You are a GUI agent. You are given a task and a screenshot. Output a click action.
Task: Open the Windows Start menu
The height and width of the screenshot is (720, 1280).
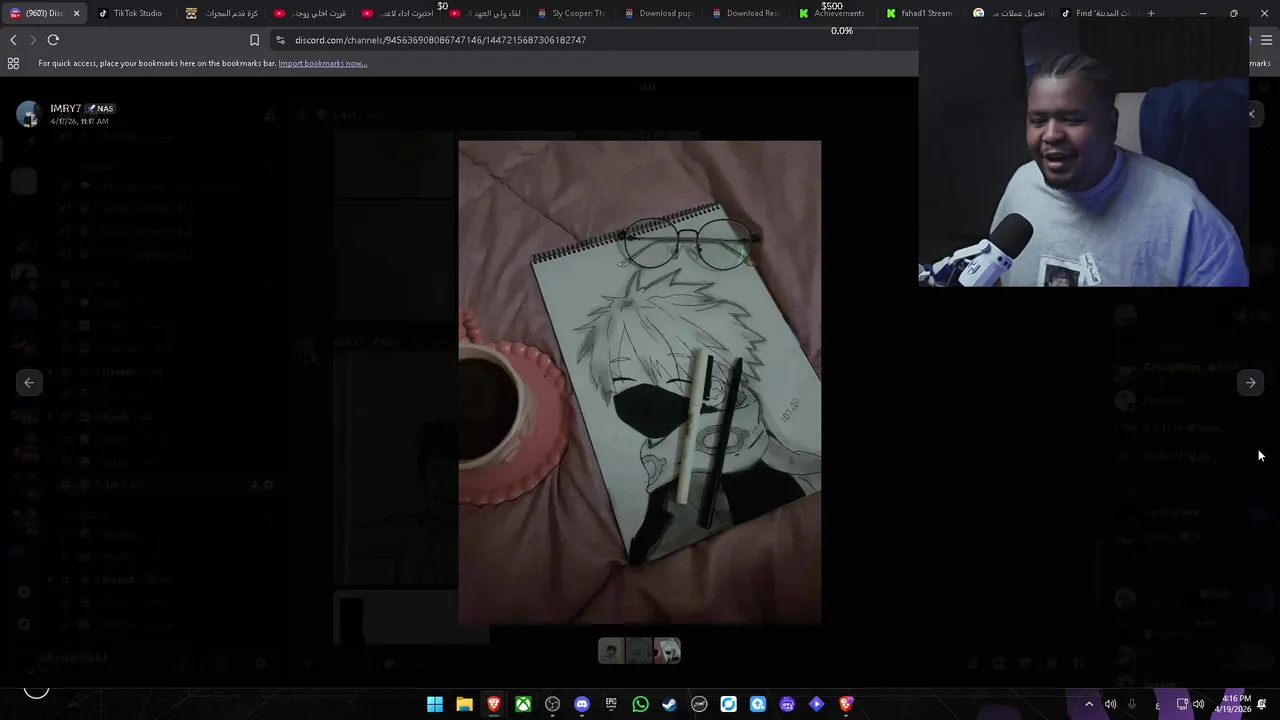pyautogui.click(x=435, y=704)
